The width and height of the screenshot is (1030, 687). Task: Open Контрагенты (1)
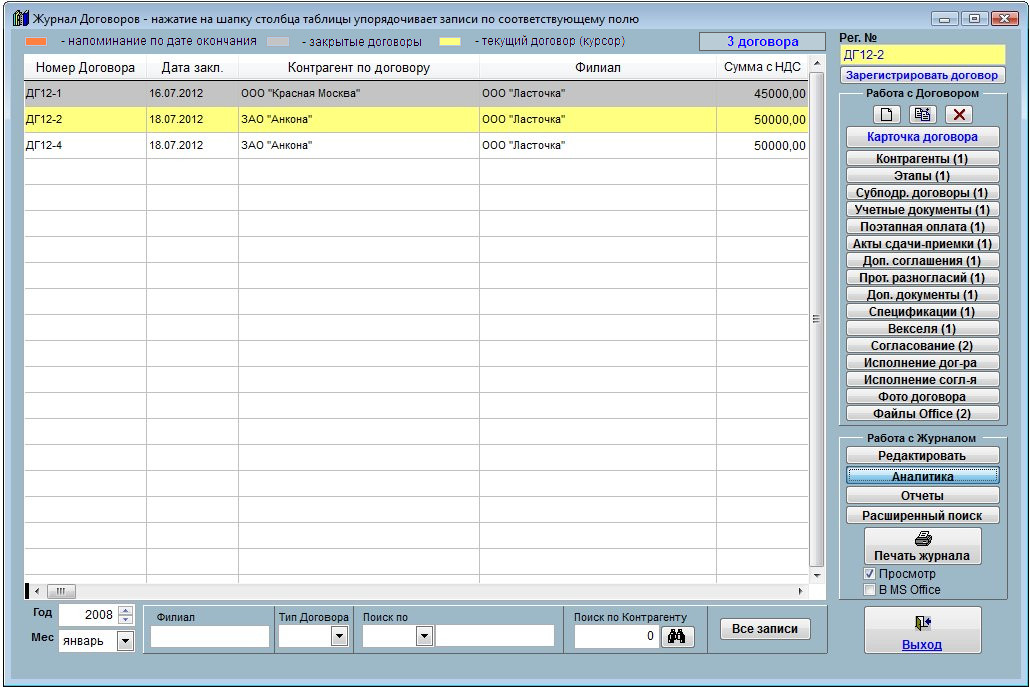click(x=922, y=158)
